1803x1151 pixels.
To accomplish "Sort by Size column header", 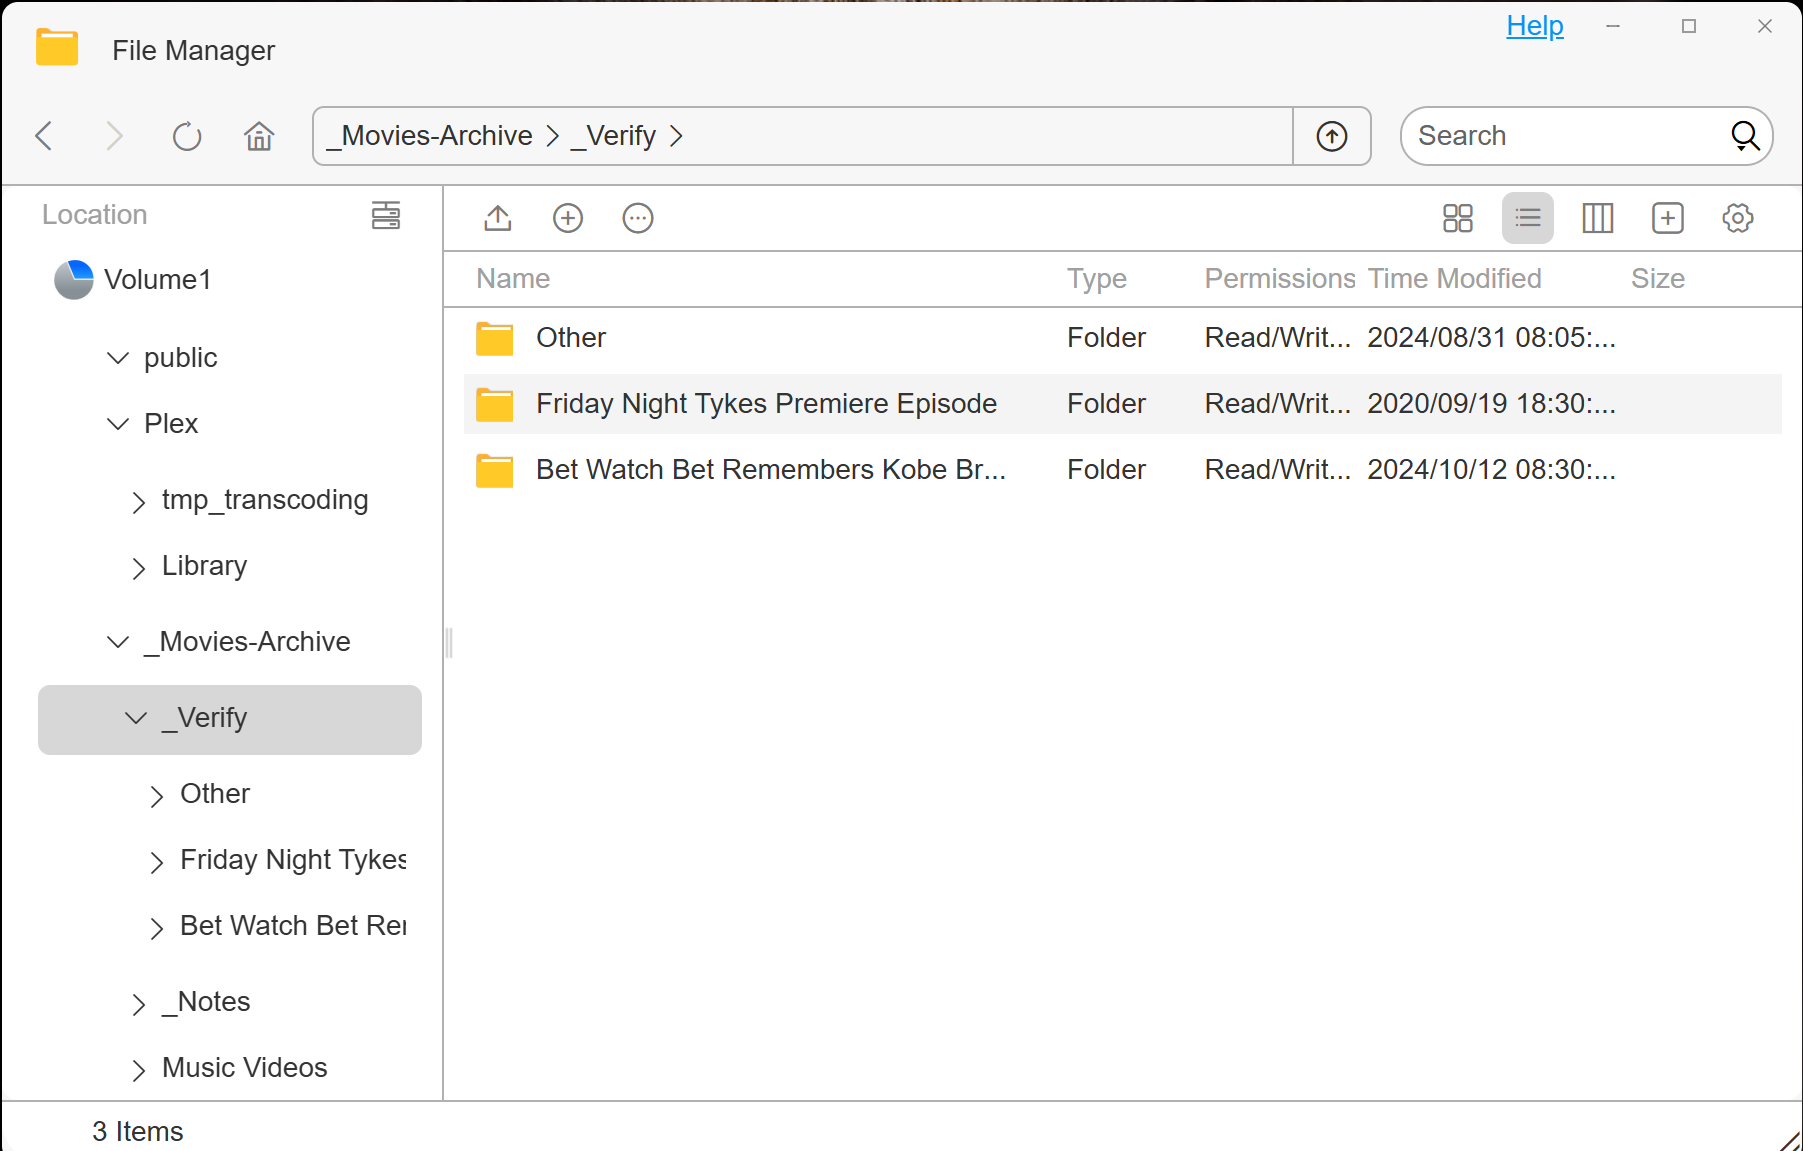I will pos(1658,279).
